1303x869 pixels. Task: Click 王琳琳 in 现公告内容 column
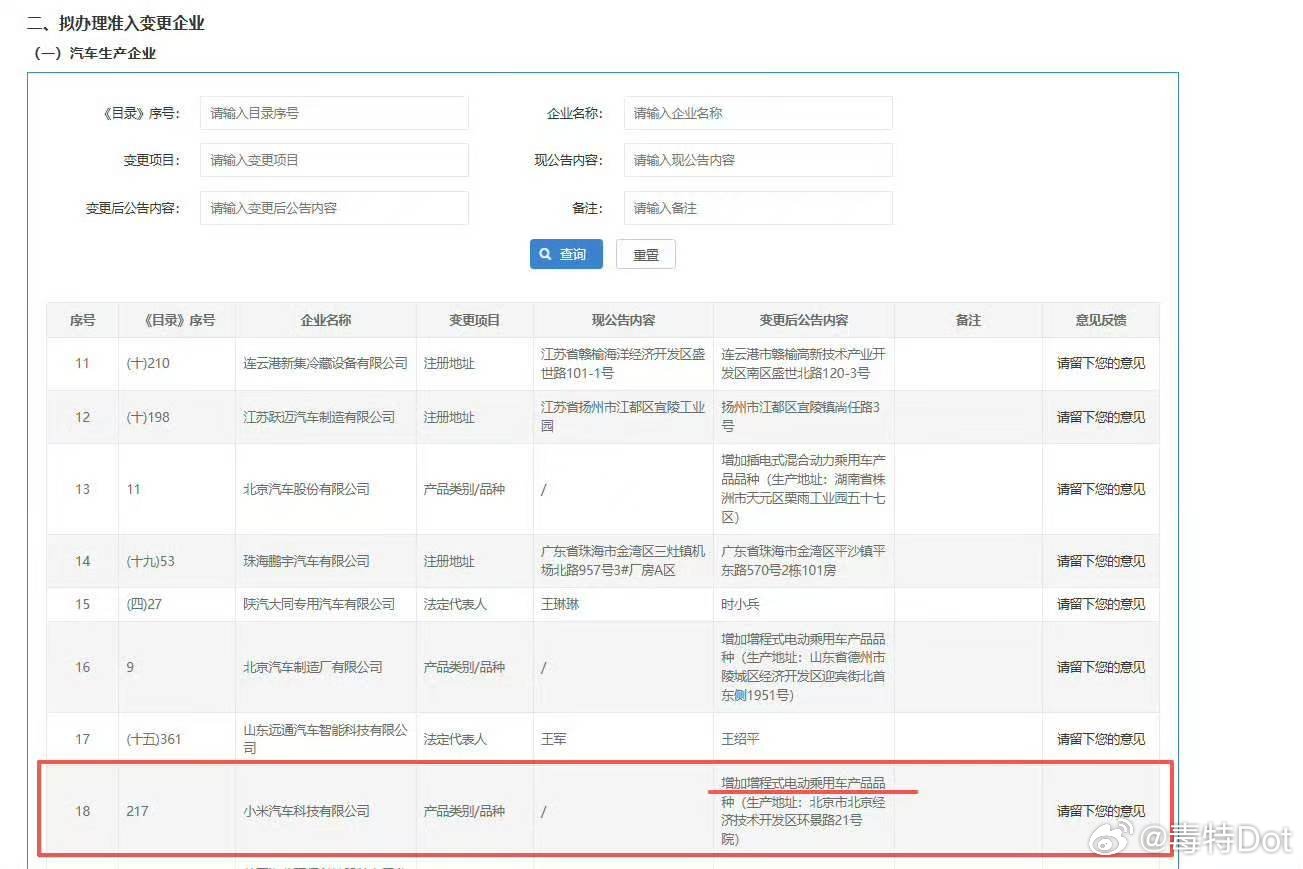point(560,604)
